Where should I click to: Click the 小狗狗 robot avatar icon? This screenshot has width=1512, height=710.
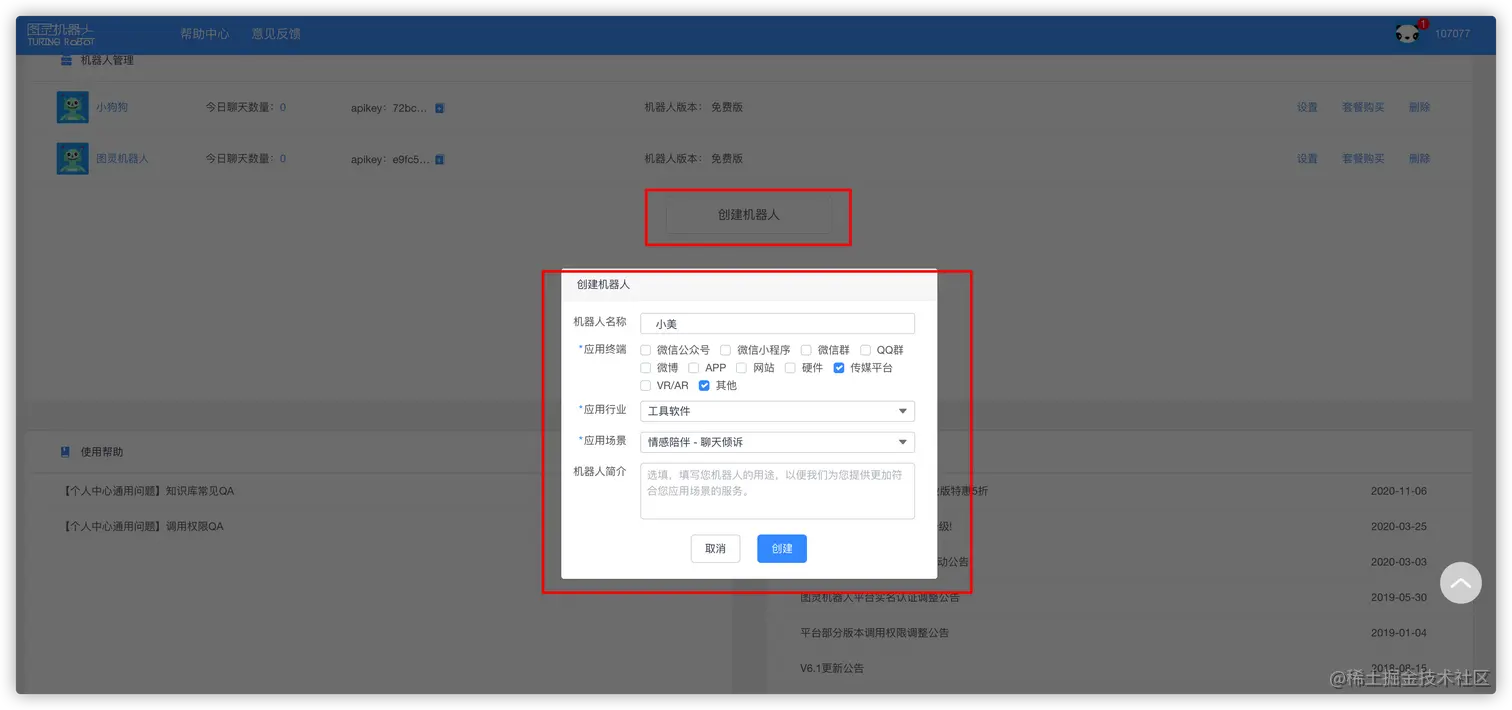72,107
